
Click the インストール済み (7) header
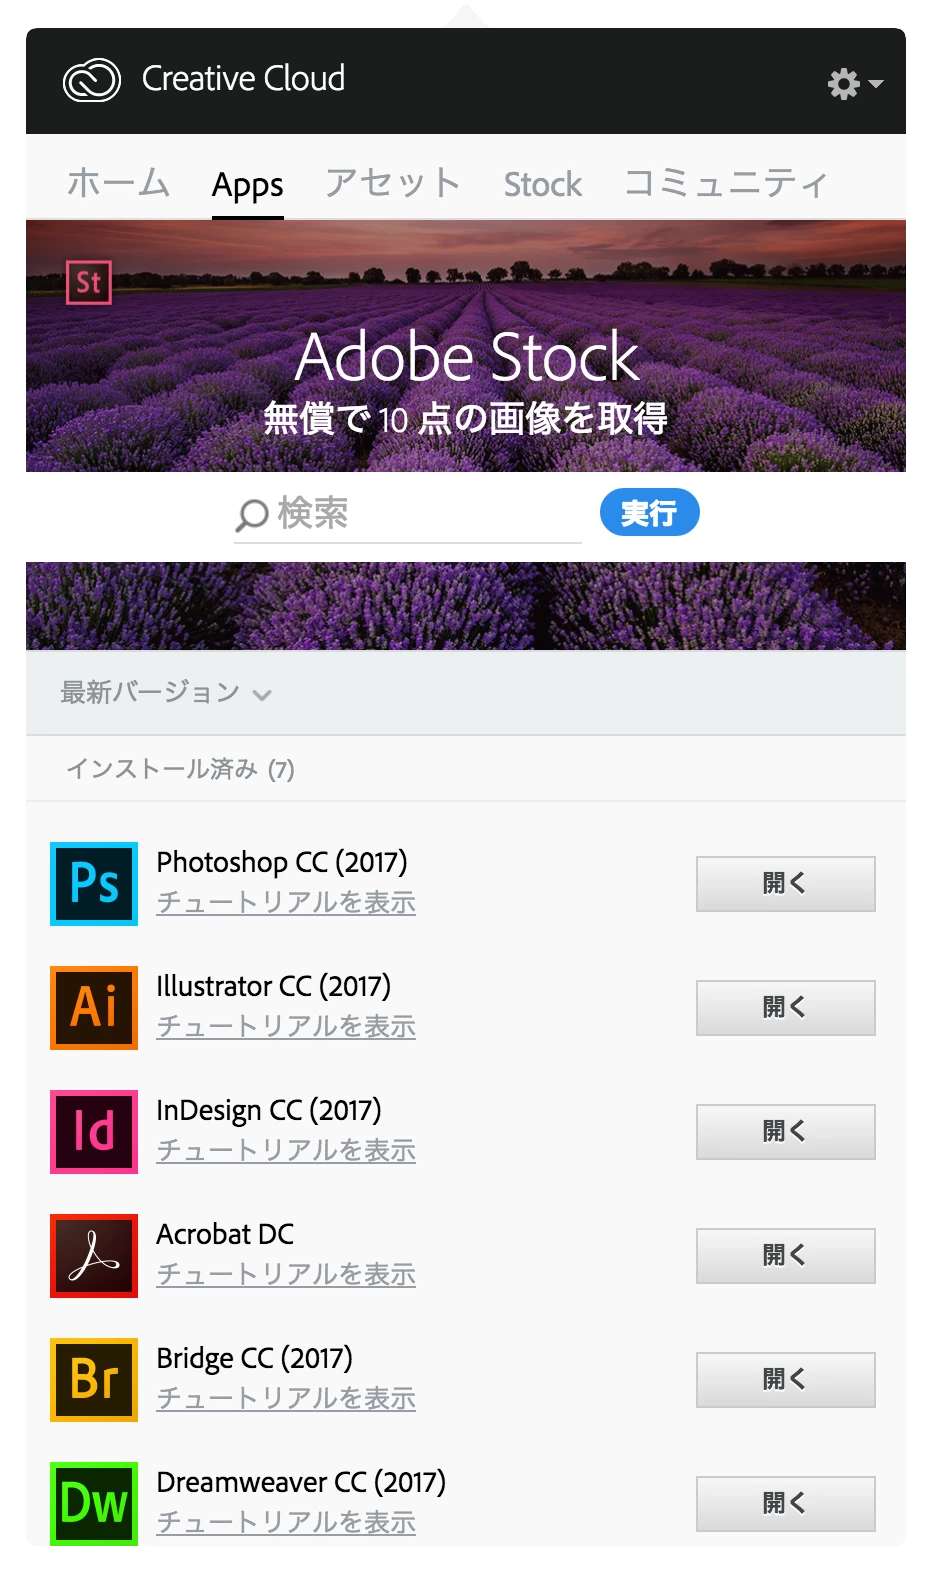coord(180,769)
